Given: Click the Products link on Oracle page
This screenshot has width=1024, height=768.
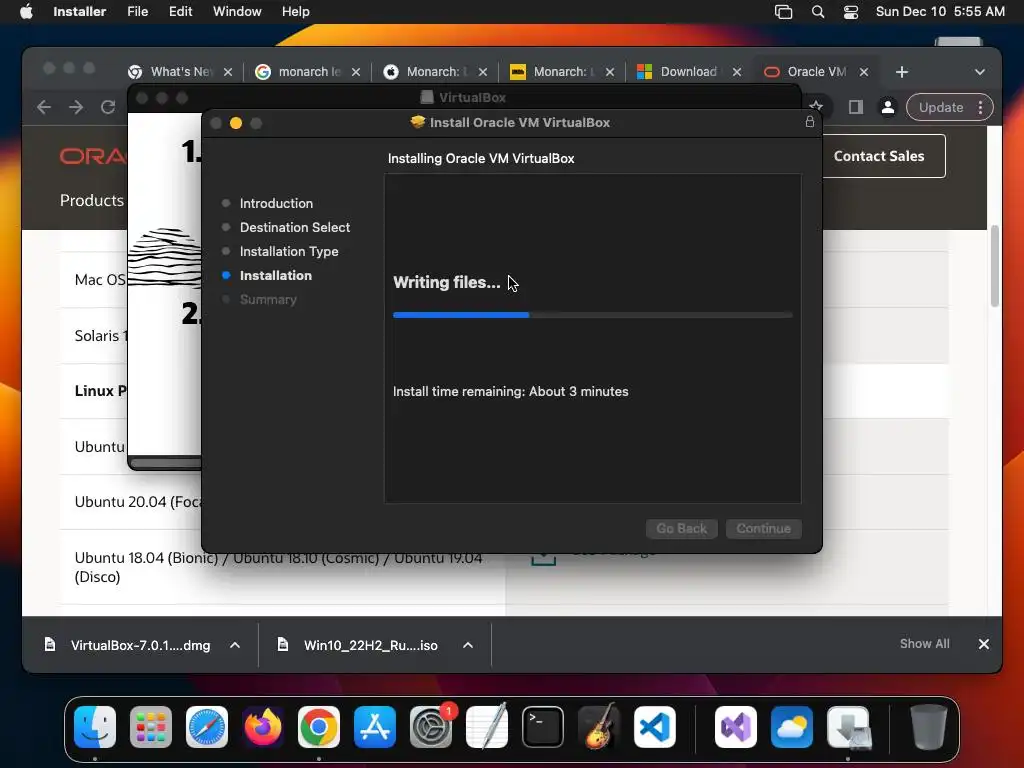Looking at the screenshot, I should tap(91, 200).
